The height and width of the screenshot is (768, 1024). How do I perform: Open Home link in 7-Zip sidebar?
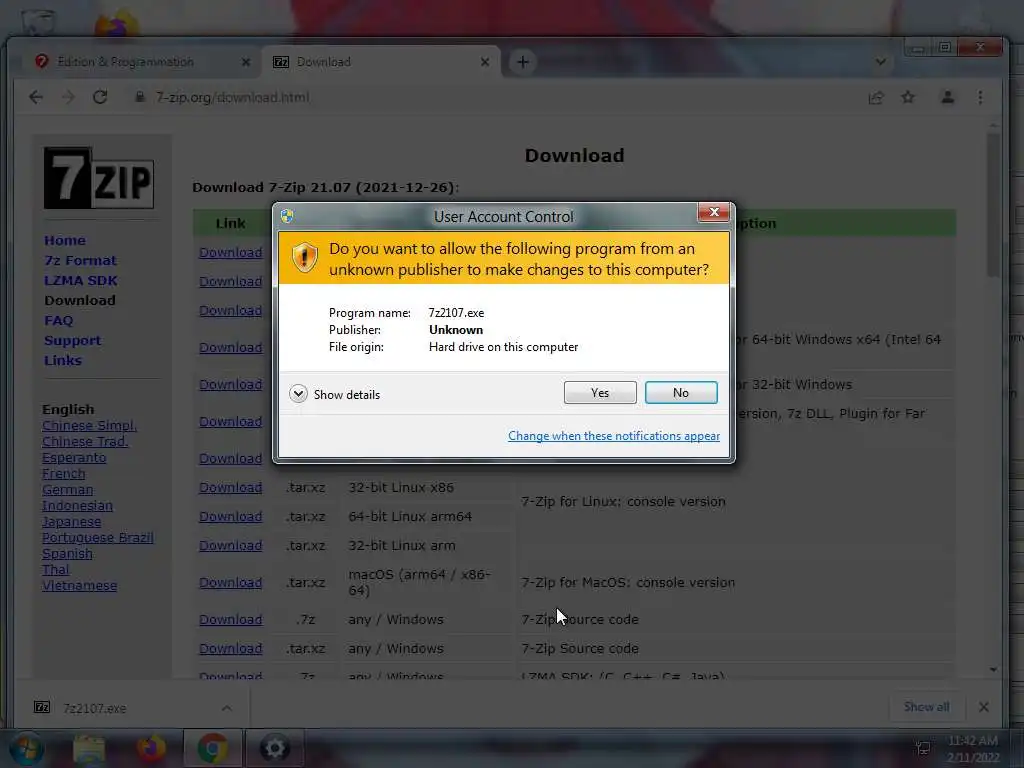[x=65, y=240]
